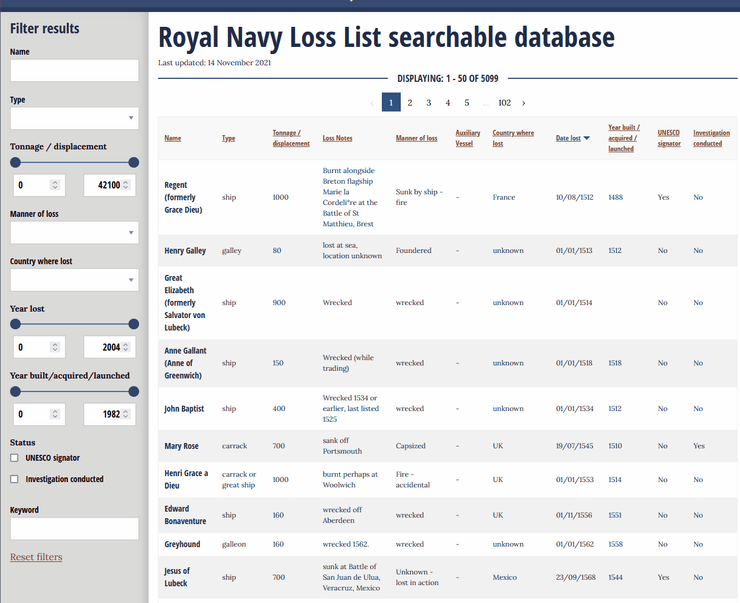Enable the UNESCO signator checkbox
The width and height of the screenshot is (740, 603).
[x=14, y=458]
